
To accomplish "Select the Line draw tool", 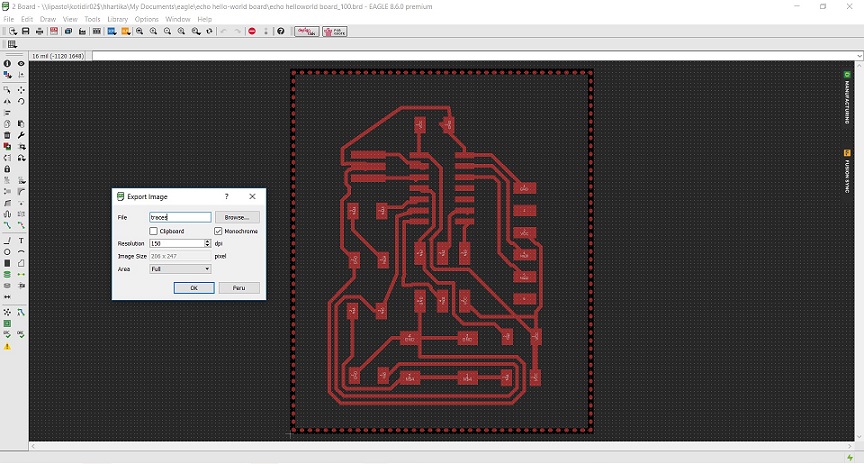I will tap(7, 241).
